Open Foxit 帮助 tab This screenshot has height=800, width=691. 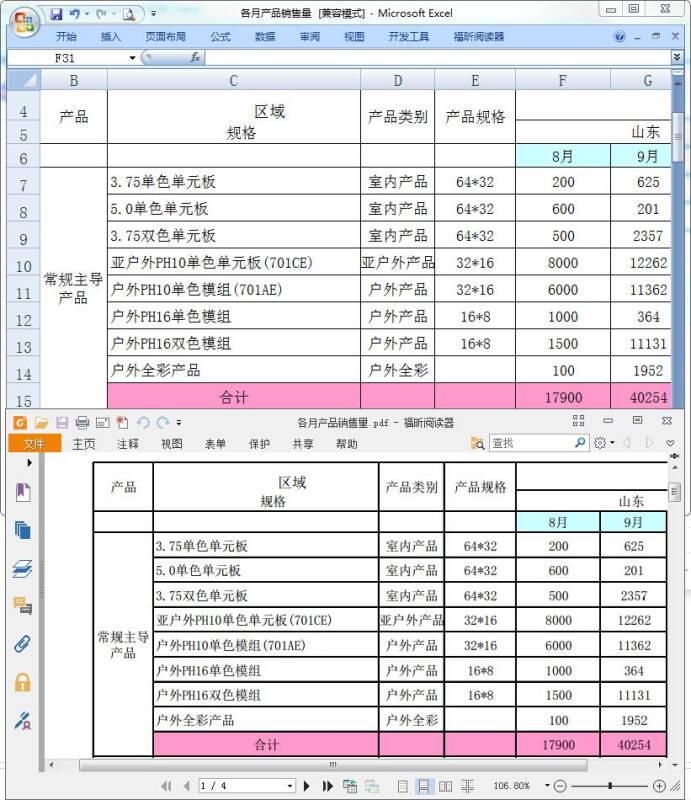pos(347,444)
